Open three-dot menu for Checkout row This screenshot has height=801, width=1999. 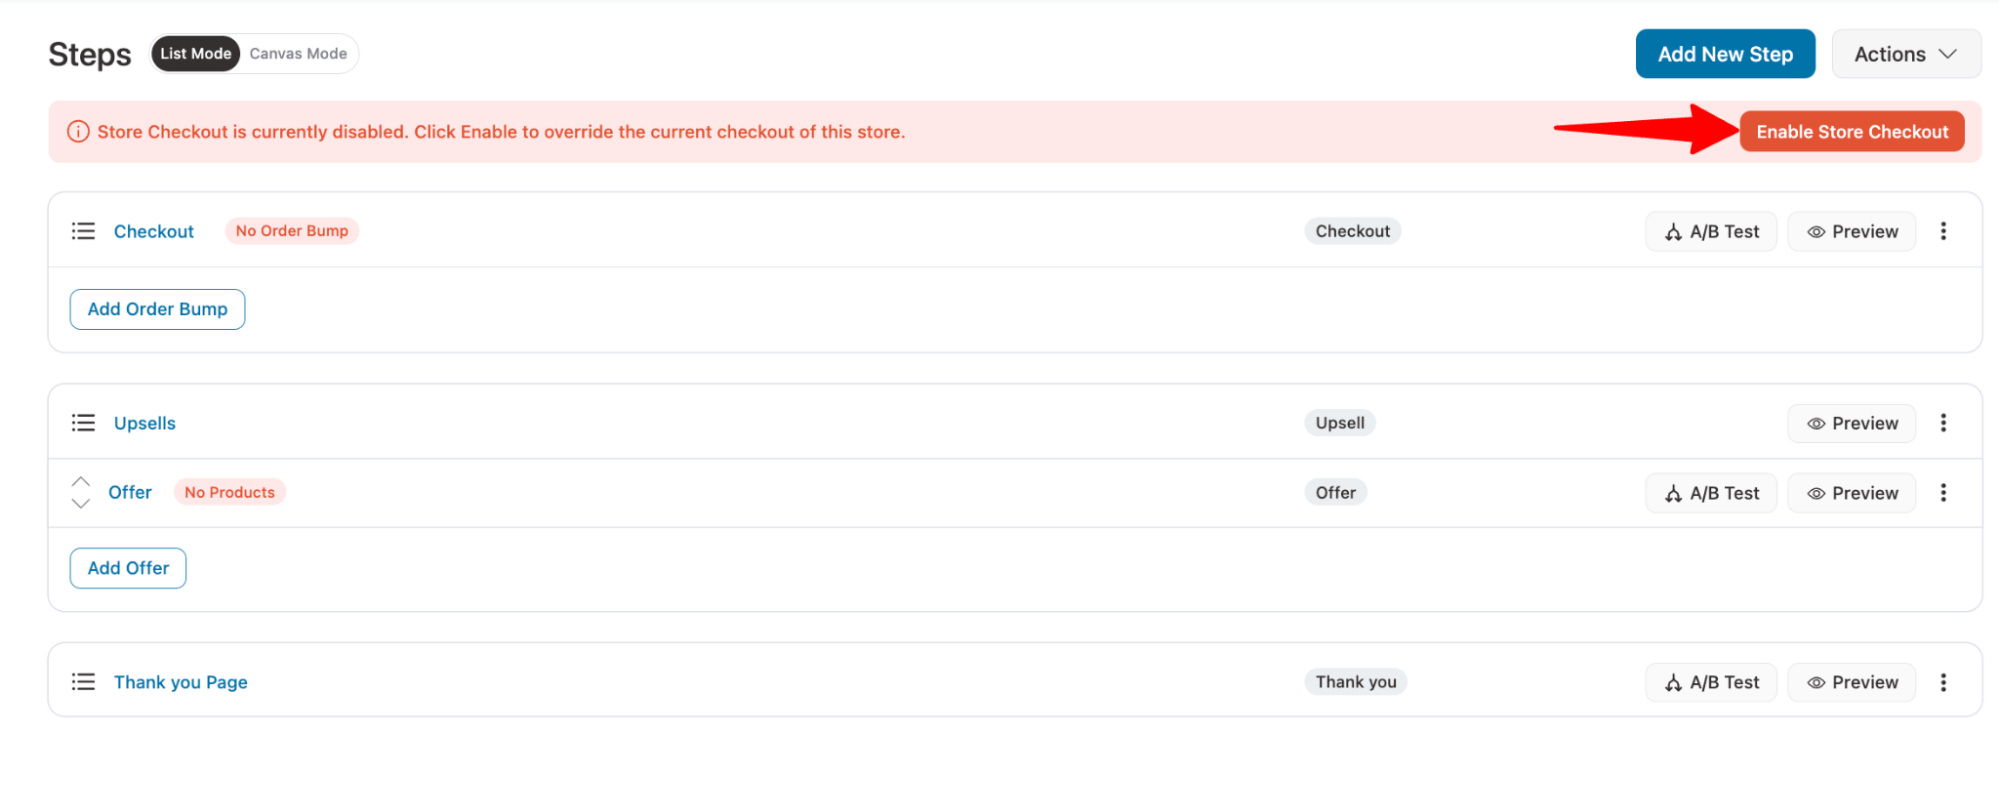pyautogui.click(x=1943, y=231)
